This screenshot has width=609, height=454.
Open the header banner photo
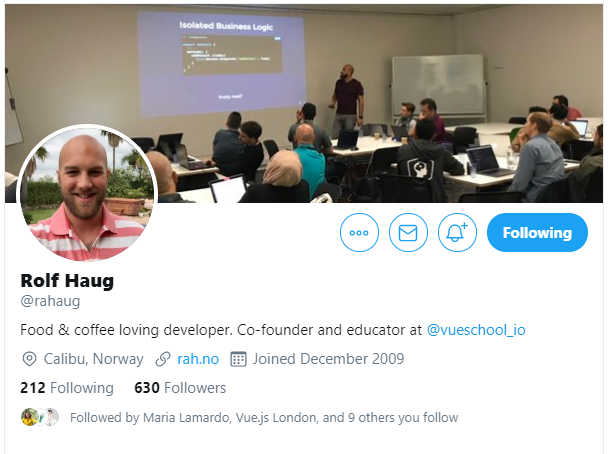(x=304, y=103)
